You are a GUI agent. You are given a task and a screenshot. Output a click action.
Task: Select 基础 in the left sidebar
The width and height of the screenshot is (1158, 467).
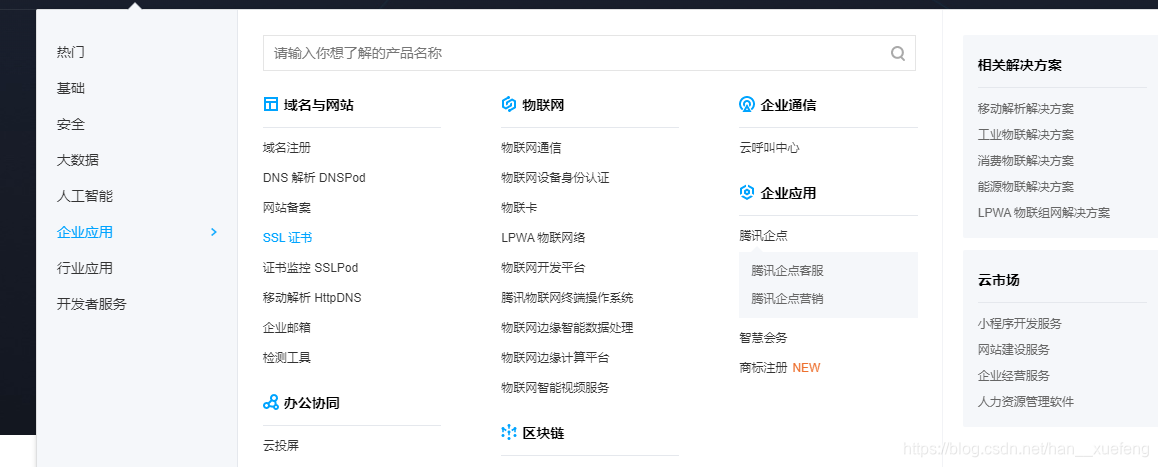71,89
